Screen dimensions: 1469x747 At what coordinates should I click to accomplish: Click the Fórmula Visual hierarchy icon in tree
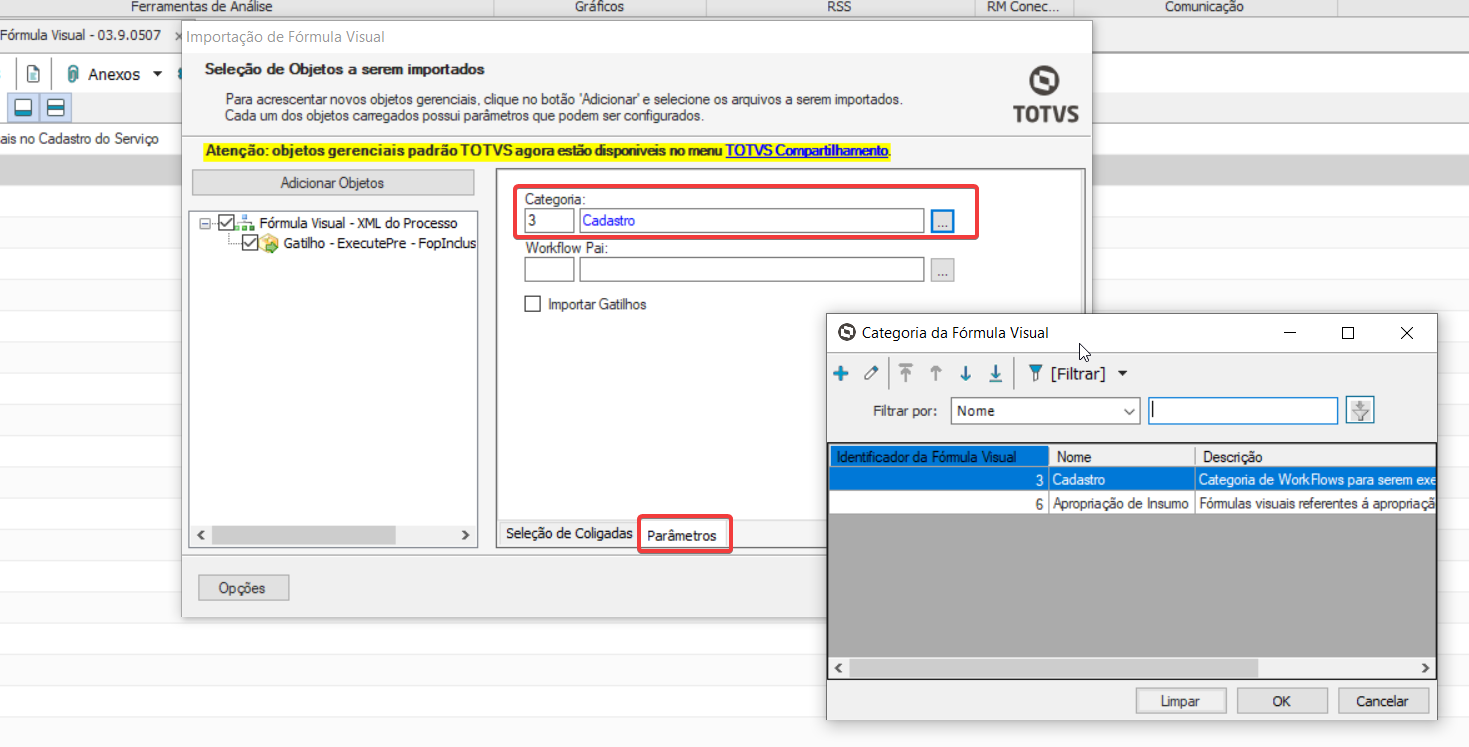pos(245,223)
